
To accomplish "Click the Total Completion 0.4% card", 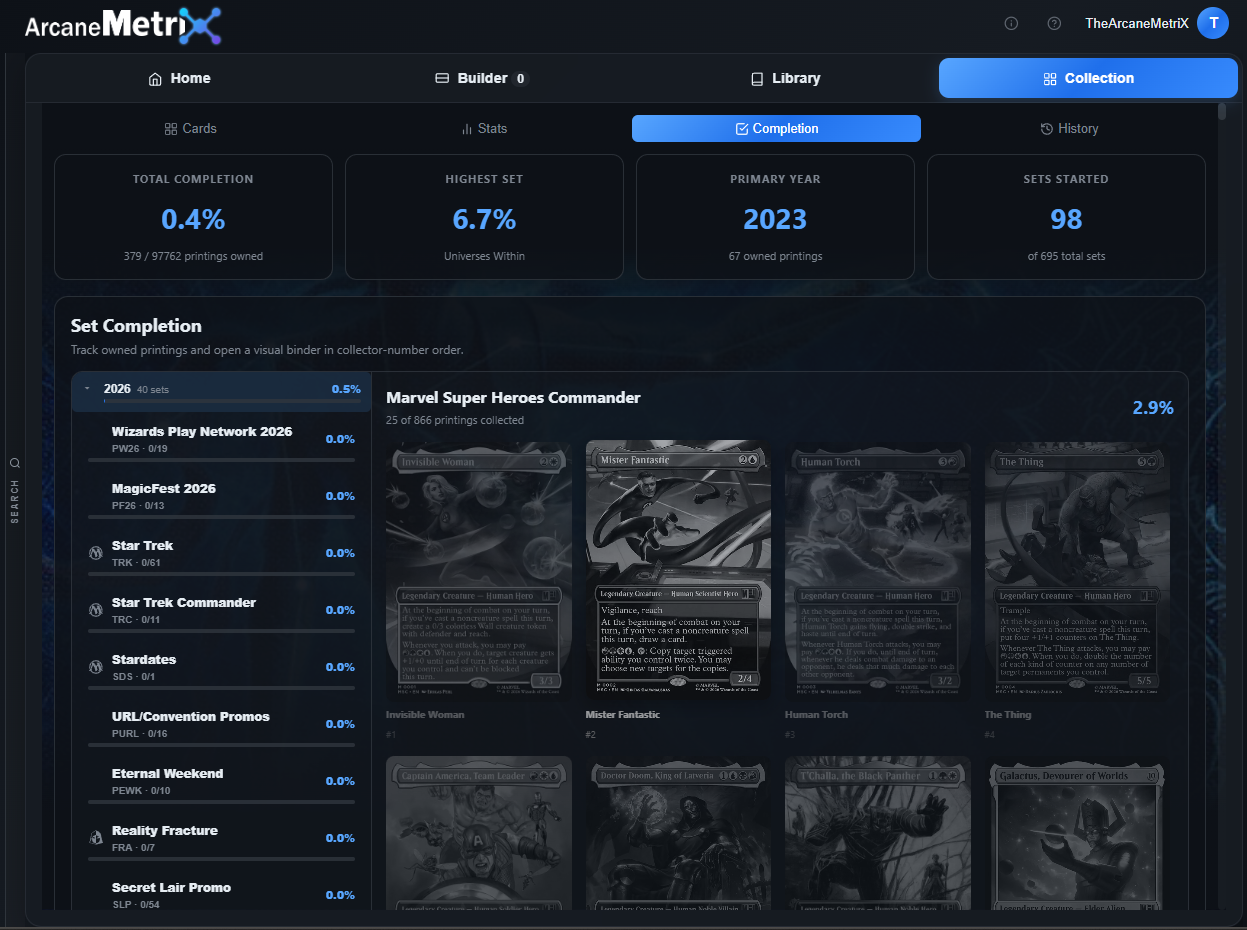I will (193, 217).
